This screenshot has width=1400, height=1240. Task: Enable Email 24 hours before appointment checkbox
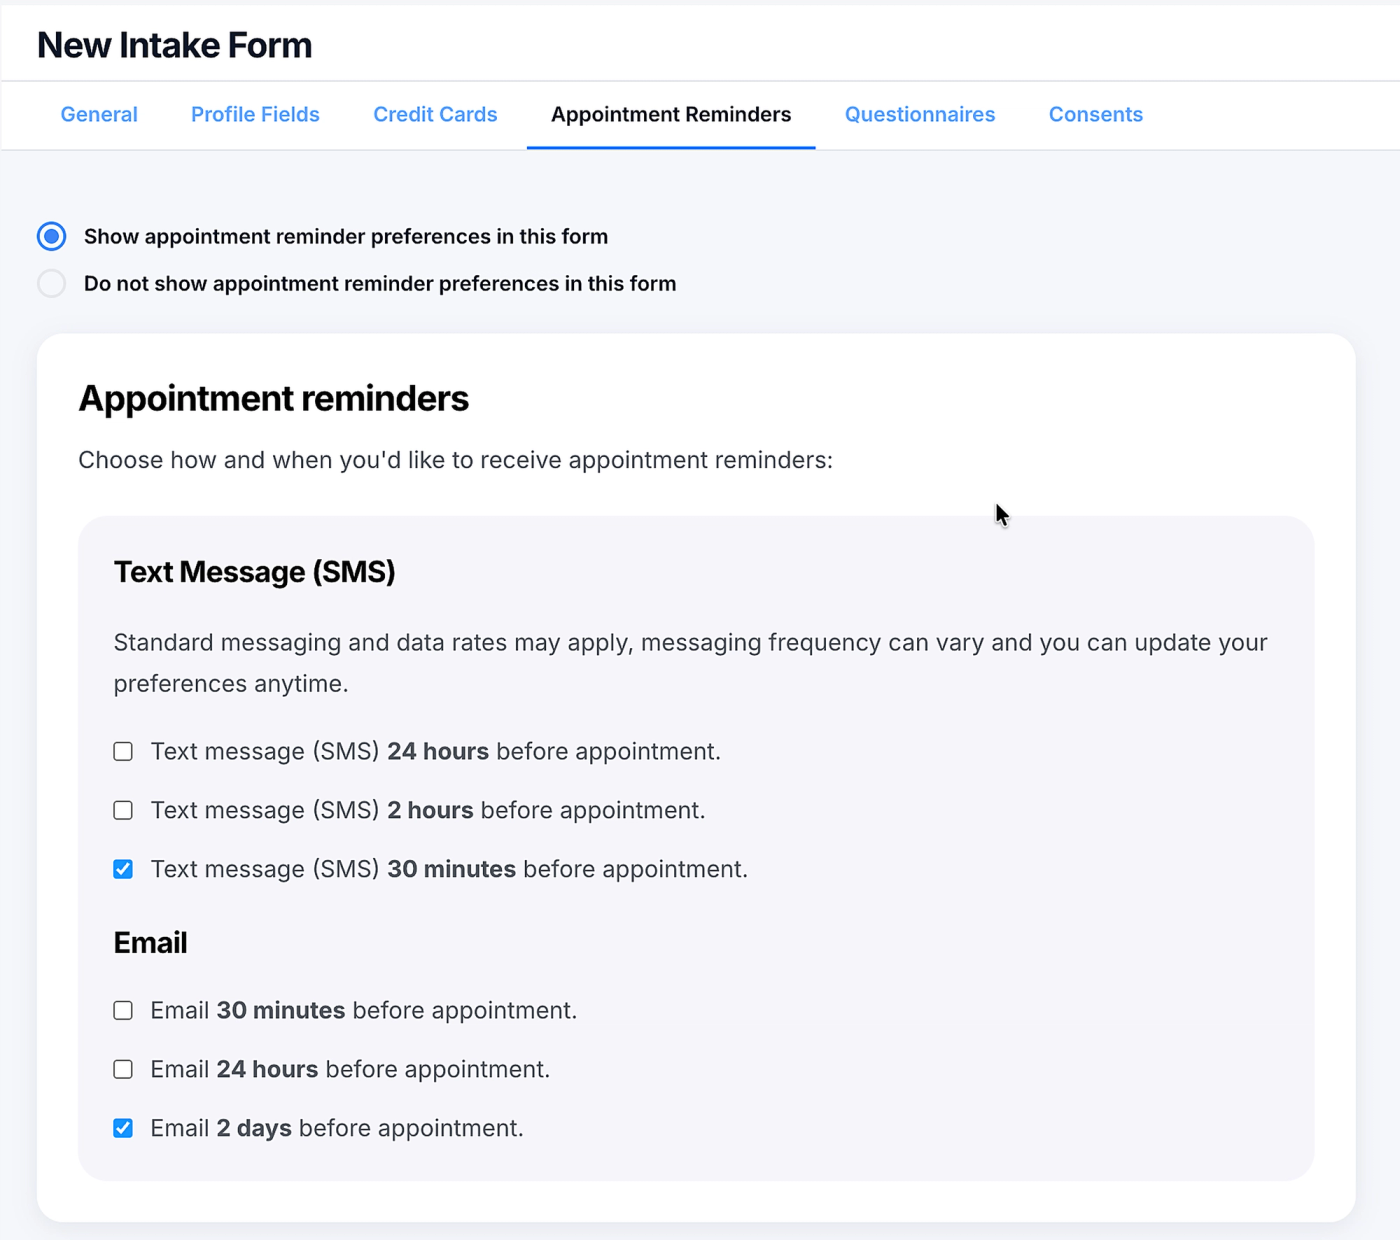123,1069
